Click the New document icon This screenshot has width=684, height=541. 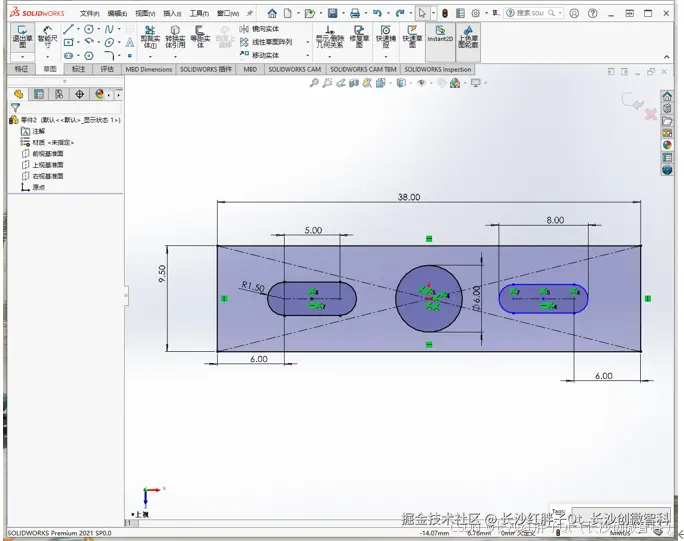288,14
